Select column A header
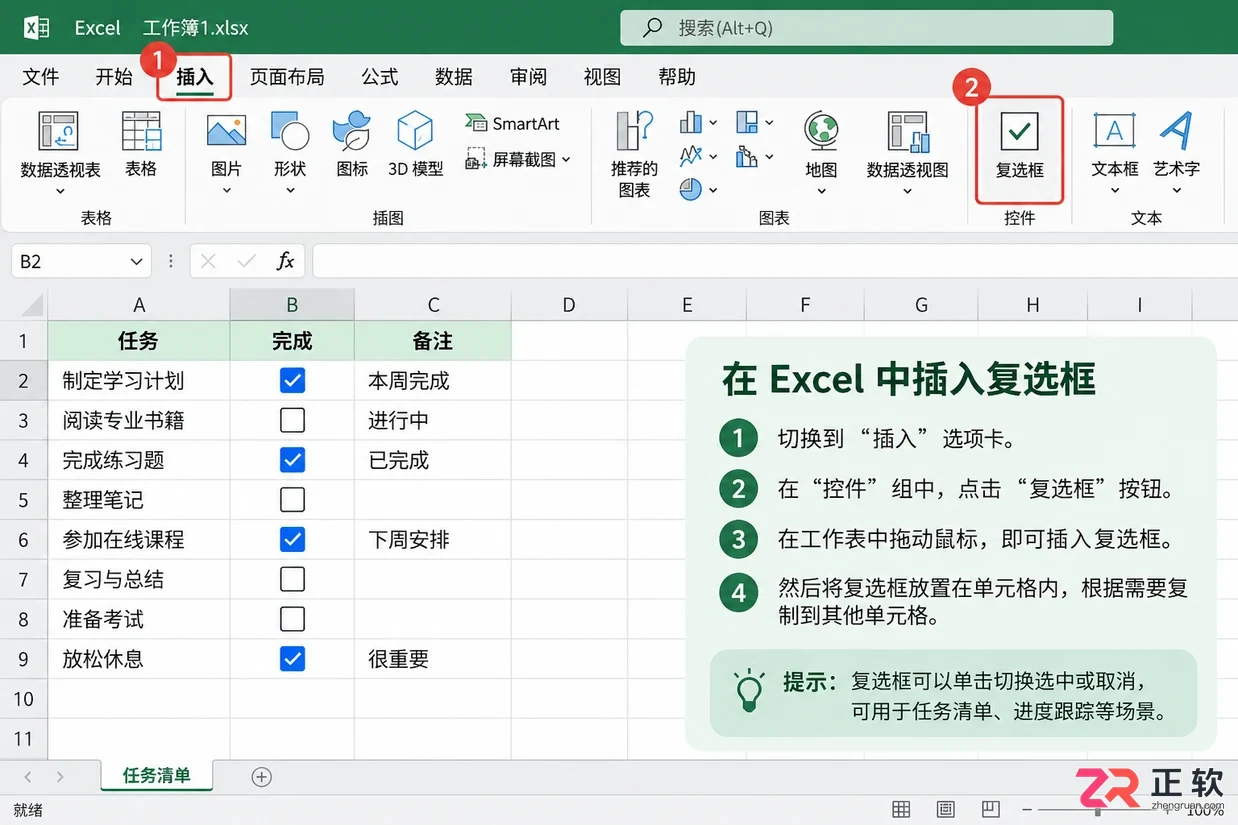Image resolution: width=1238 pixels, height=825 pixels. 139,305
